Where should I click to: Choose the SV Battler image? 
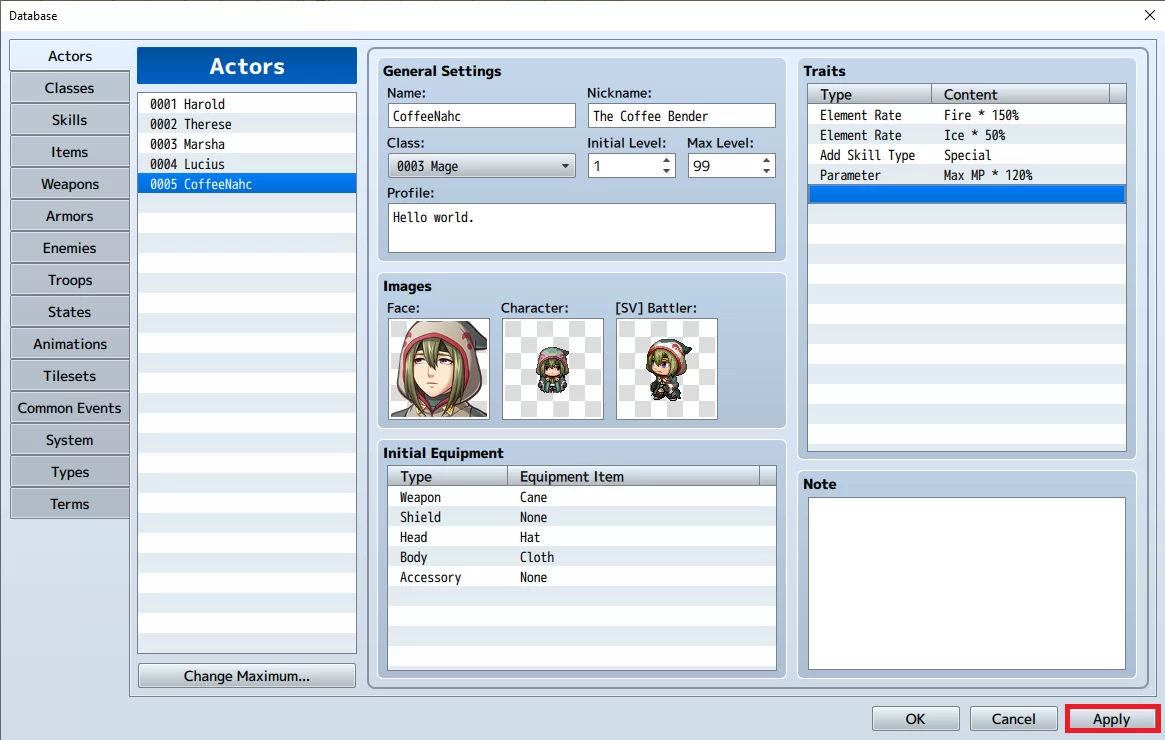tap(666, 369)
